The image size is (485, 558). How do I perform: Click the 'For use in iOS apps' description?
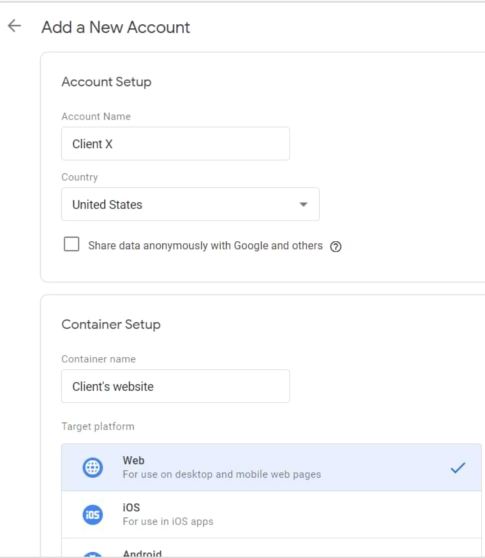coord(168,521)
